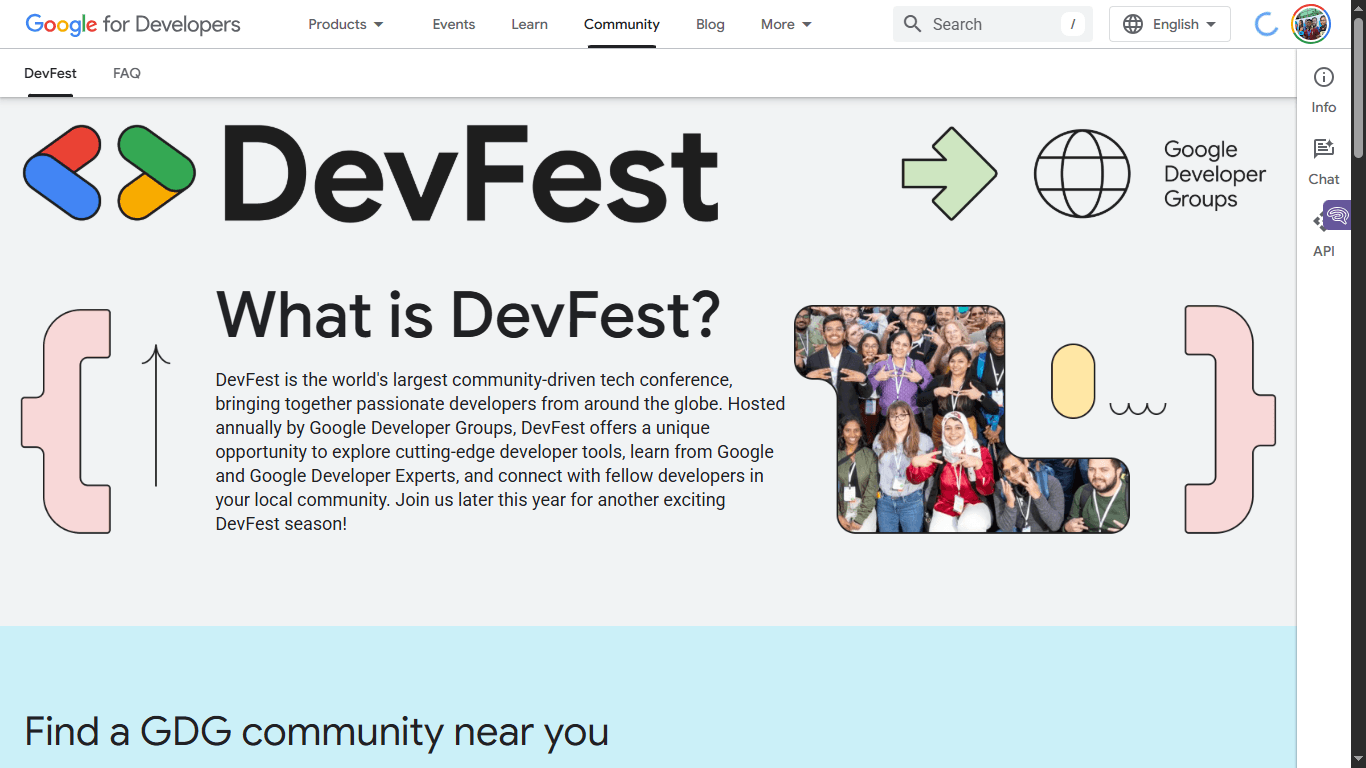The height and width of the screenshot is (768, 1366).
Task: Open the API side panel
Action: pyautogui.click(x=1323, y=250)
